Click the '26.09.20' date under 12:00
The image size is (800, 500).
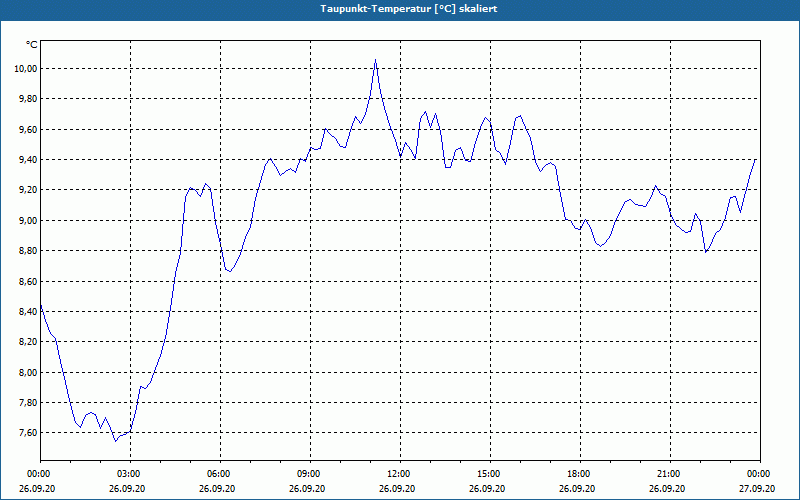pos(397,488)
